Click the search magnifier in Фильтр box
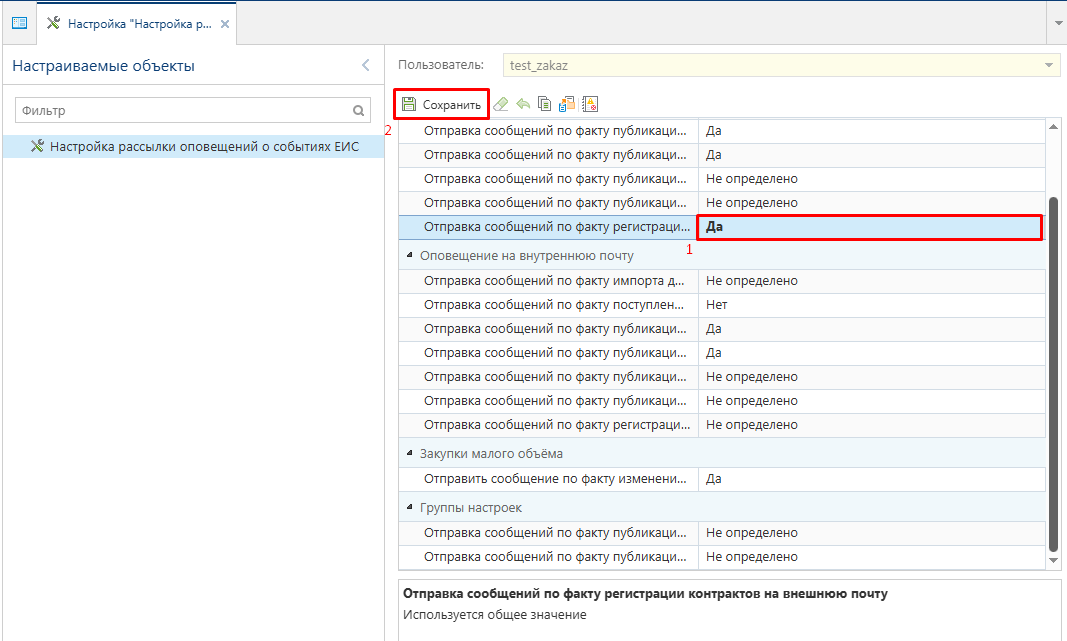Image resolution: width=1067 pixels, height=641 pixels. 359,111
